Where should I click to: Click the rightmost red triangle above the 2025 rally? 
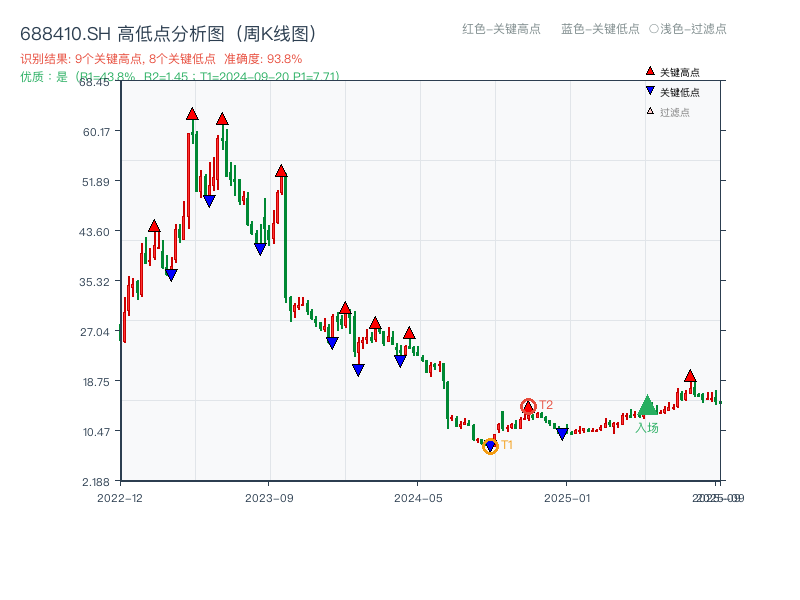[690, 375]
